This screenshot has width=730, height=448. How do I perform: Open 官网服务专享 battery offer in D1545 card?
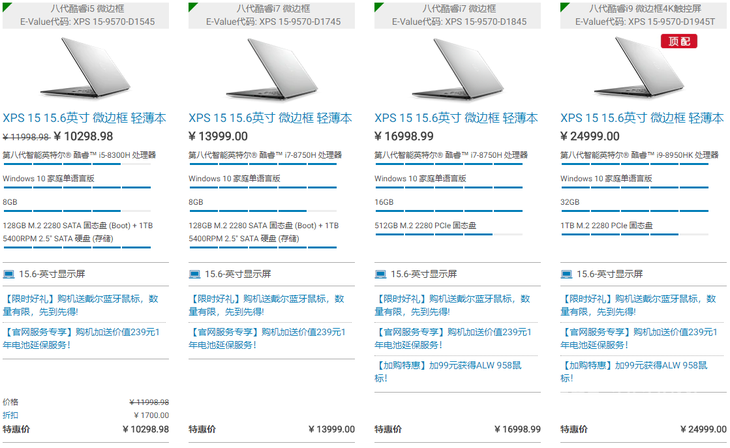(81, 339)
